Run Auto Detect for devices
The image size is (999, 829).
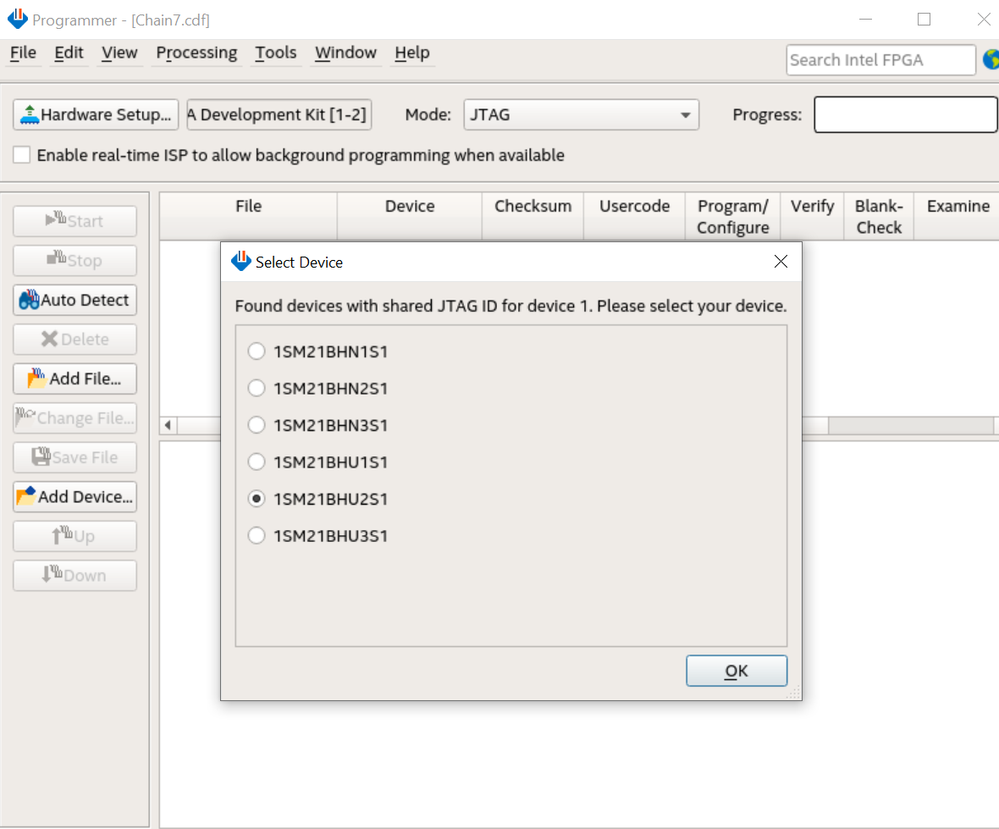pyautogui.click(x=75, y=300)
